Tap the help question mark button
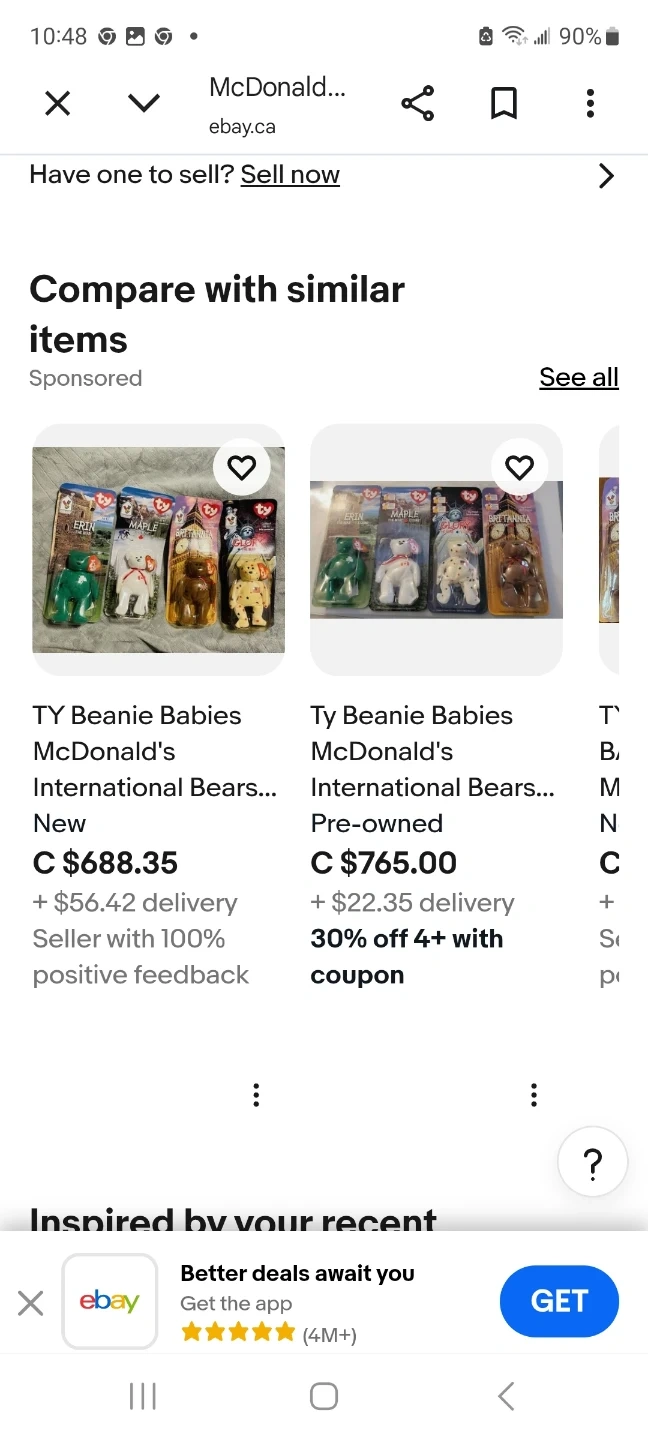 [592, 1163]
